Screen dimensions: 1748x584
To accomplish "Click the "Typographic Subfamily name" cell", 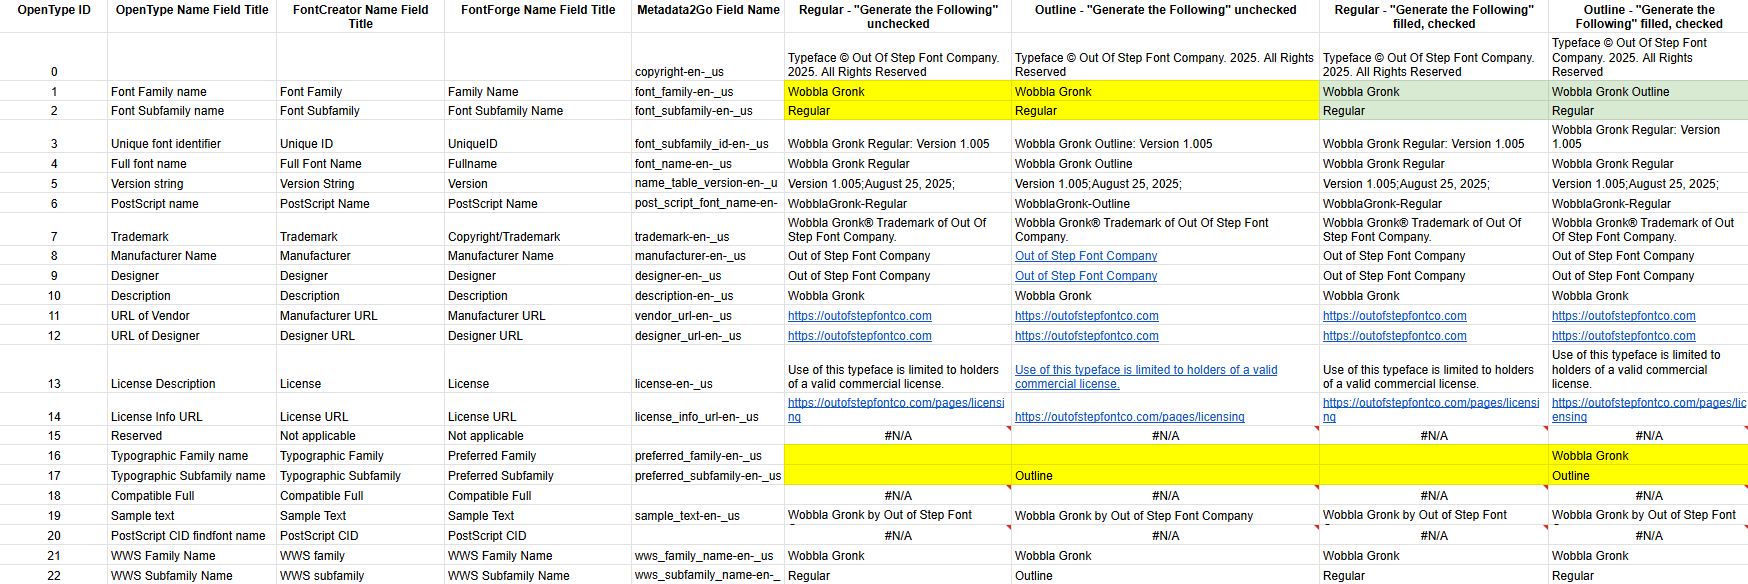I will point(192,476).
